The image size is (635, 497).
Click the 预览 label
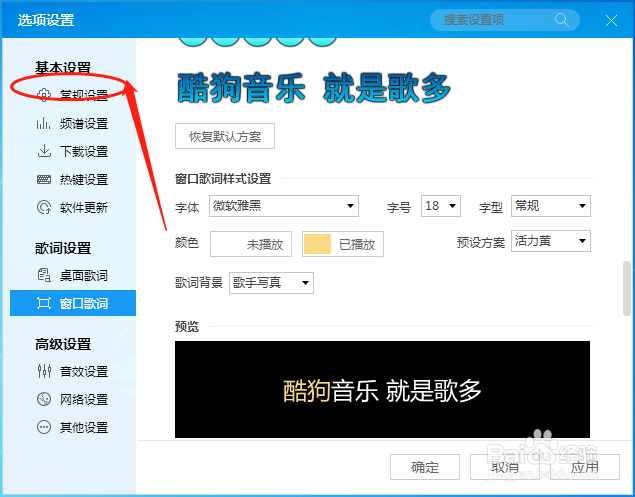(187, 326)
